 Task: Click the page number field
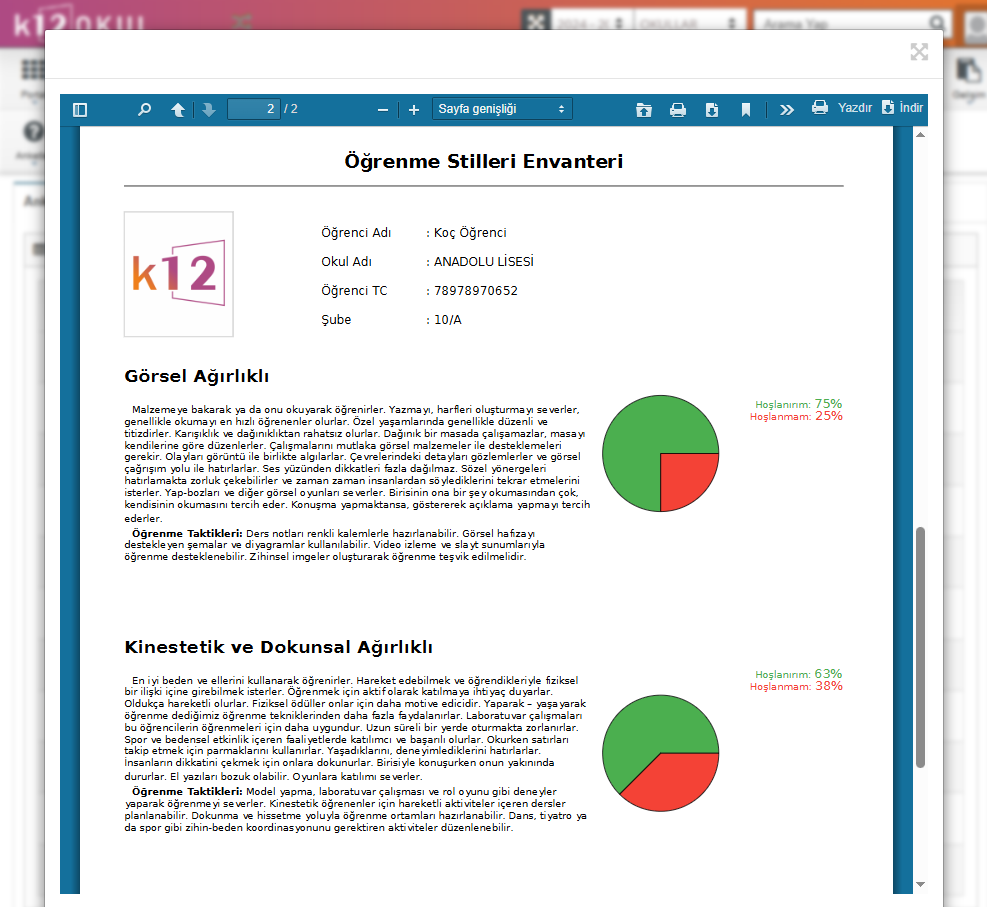pyautogui.click(x=254, y=109)
